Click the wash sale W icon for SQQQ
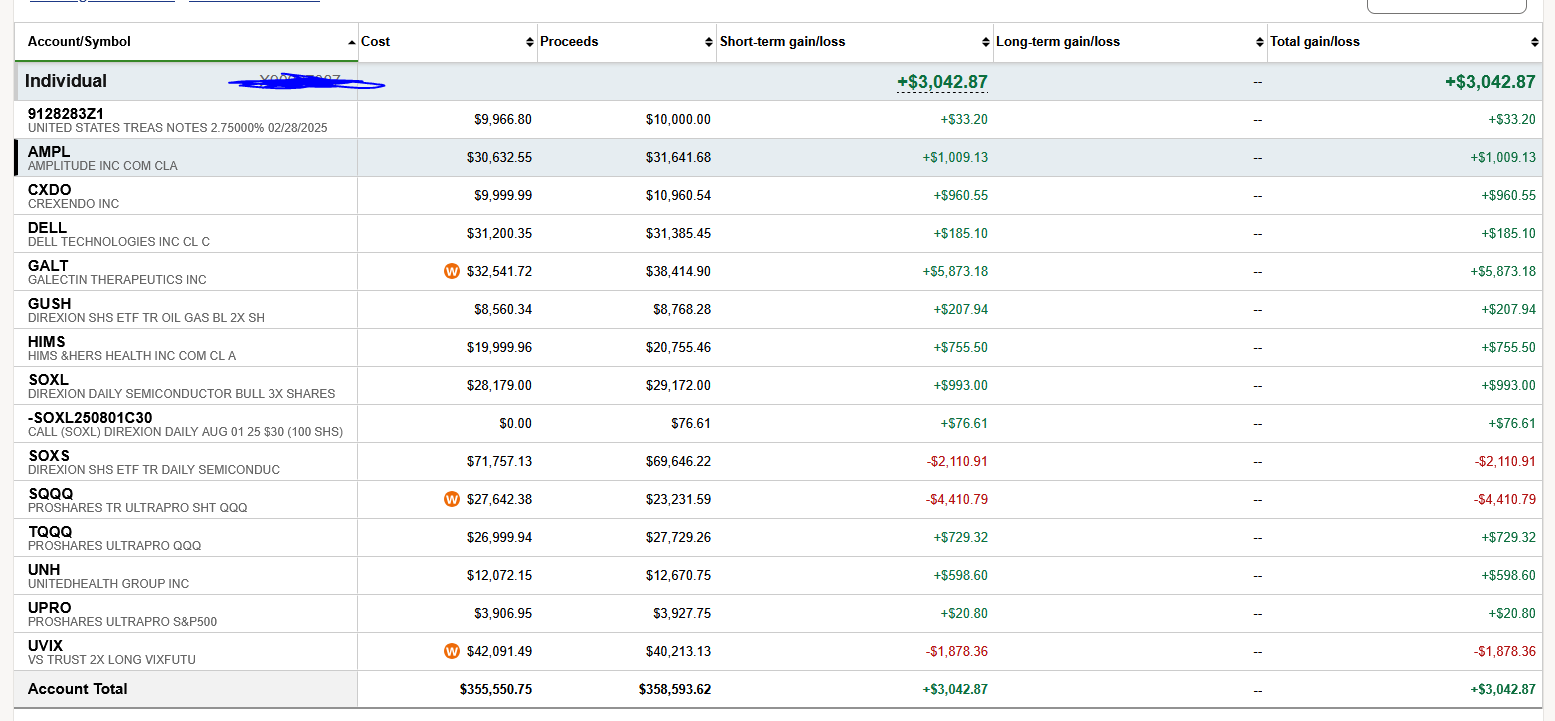This screenshot has height=721, width=1555. (452, 499)
